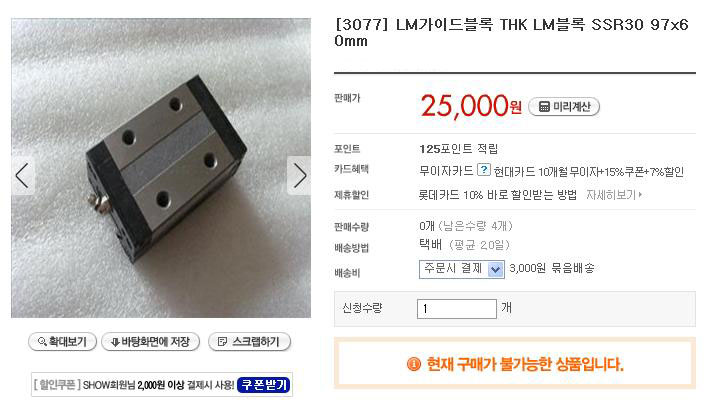Open the 주문시 결제 shipping fee dropdown
Viewport: 715px width, 406px height.
coord(461,269)
